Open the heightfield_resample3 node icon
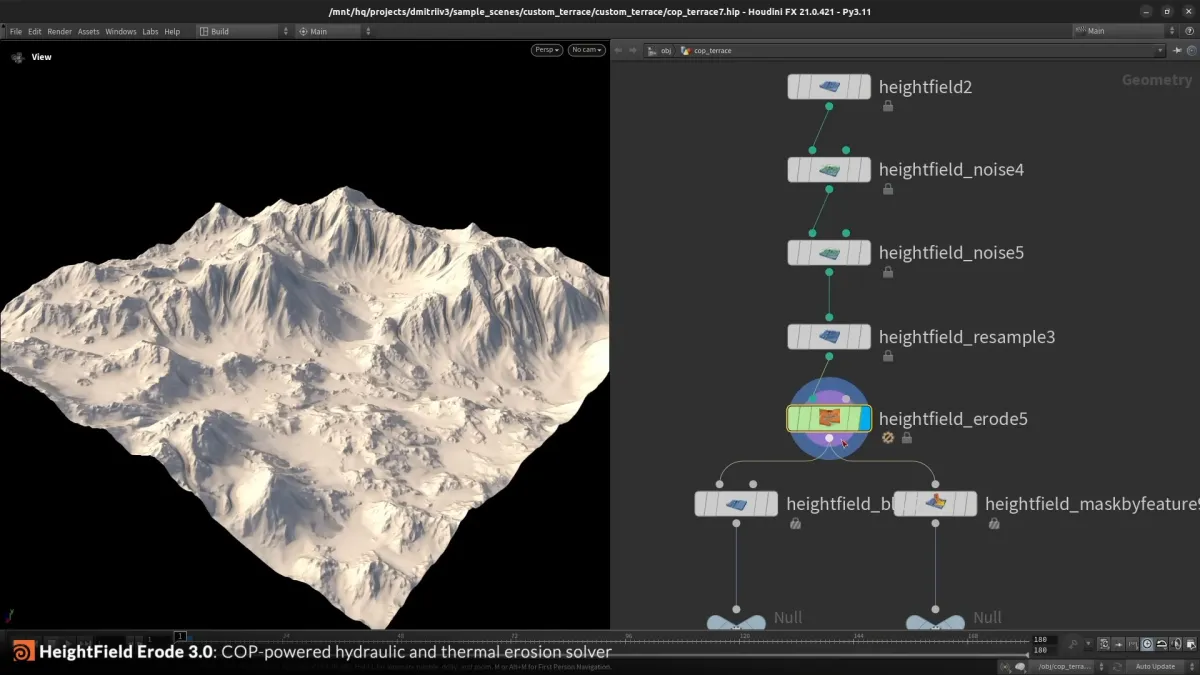Screen dimensions: 1200x675 click(x=828, y=336)
